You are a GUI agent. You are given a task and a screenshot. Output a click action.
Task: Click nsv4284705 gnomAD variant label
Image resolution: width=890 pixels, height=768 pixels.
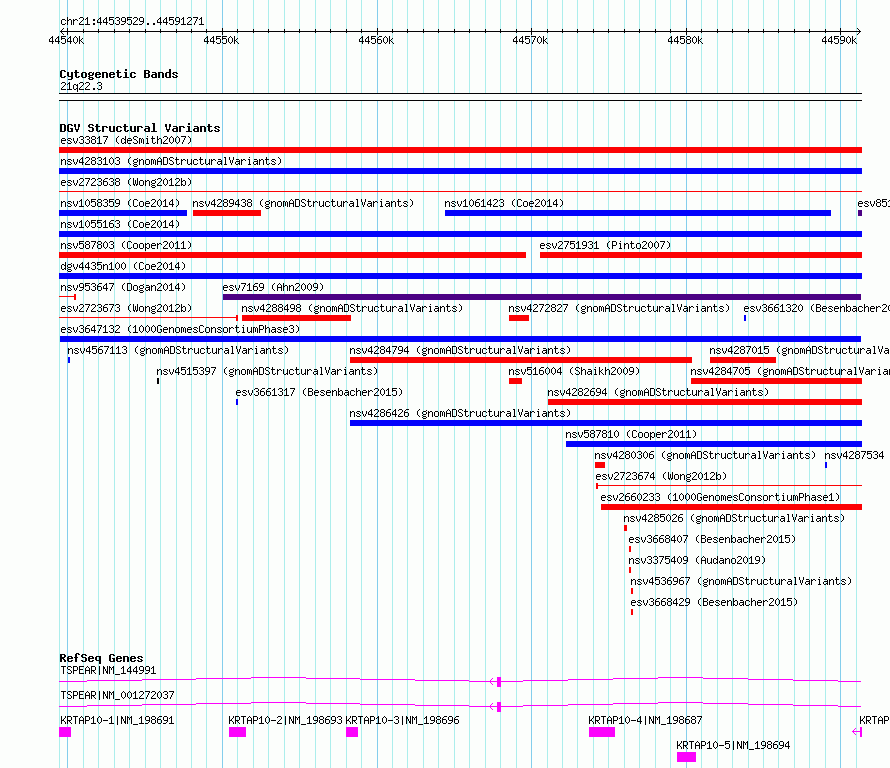(x=790, y=371)
